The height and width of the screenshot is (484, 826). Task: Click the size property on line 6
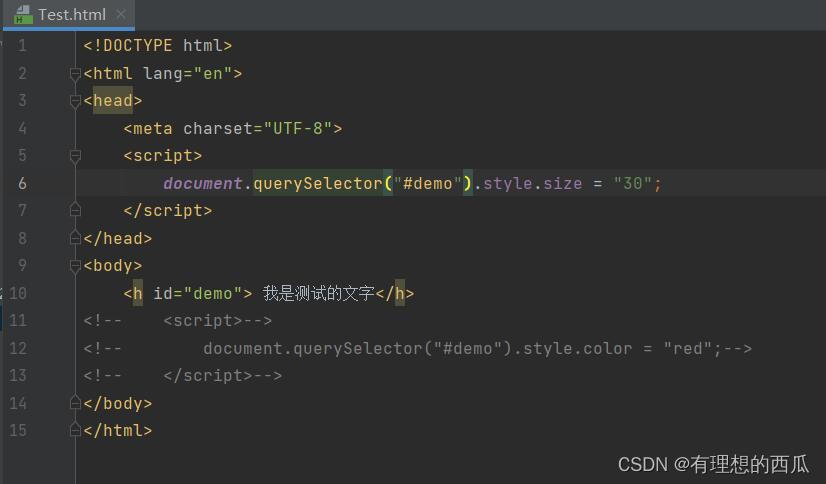pyautogui.click(x=563, y=183)
